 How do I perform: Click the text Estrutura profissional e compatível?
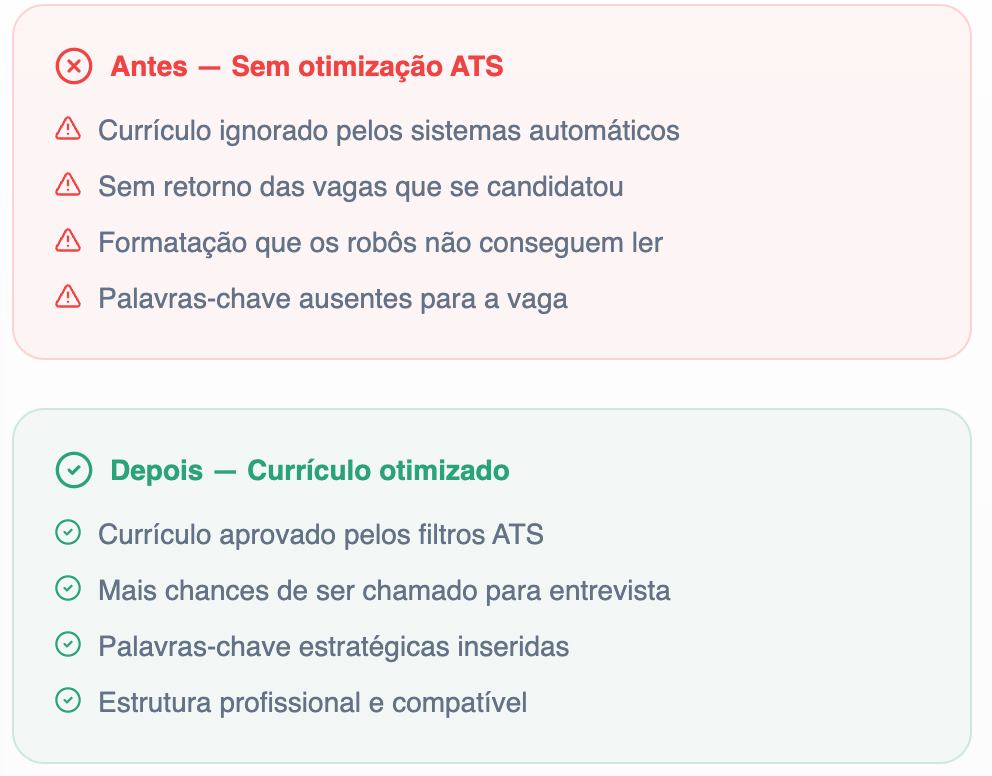click(x=312, y=702)
